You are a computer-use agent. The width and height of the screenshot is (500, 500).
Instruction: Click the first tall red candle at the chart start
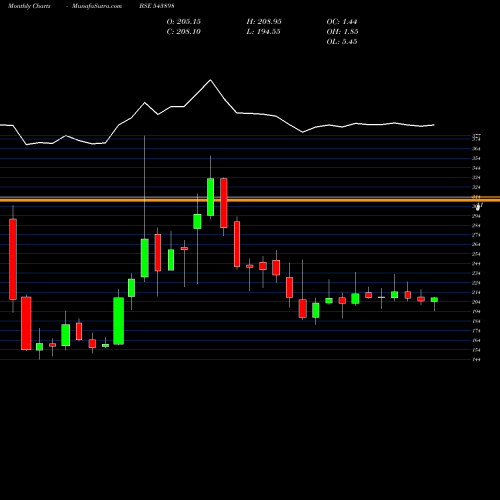pyautogui.click(x=13, y=259)
